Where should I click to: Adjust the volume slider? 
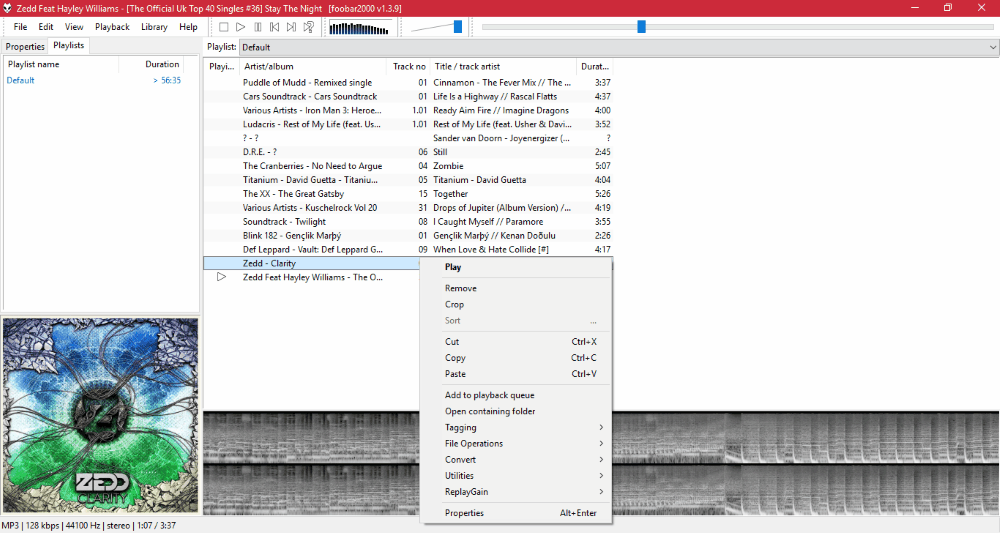coord(457,27)
